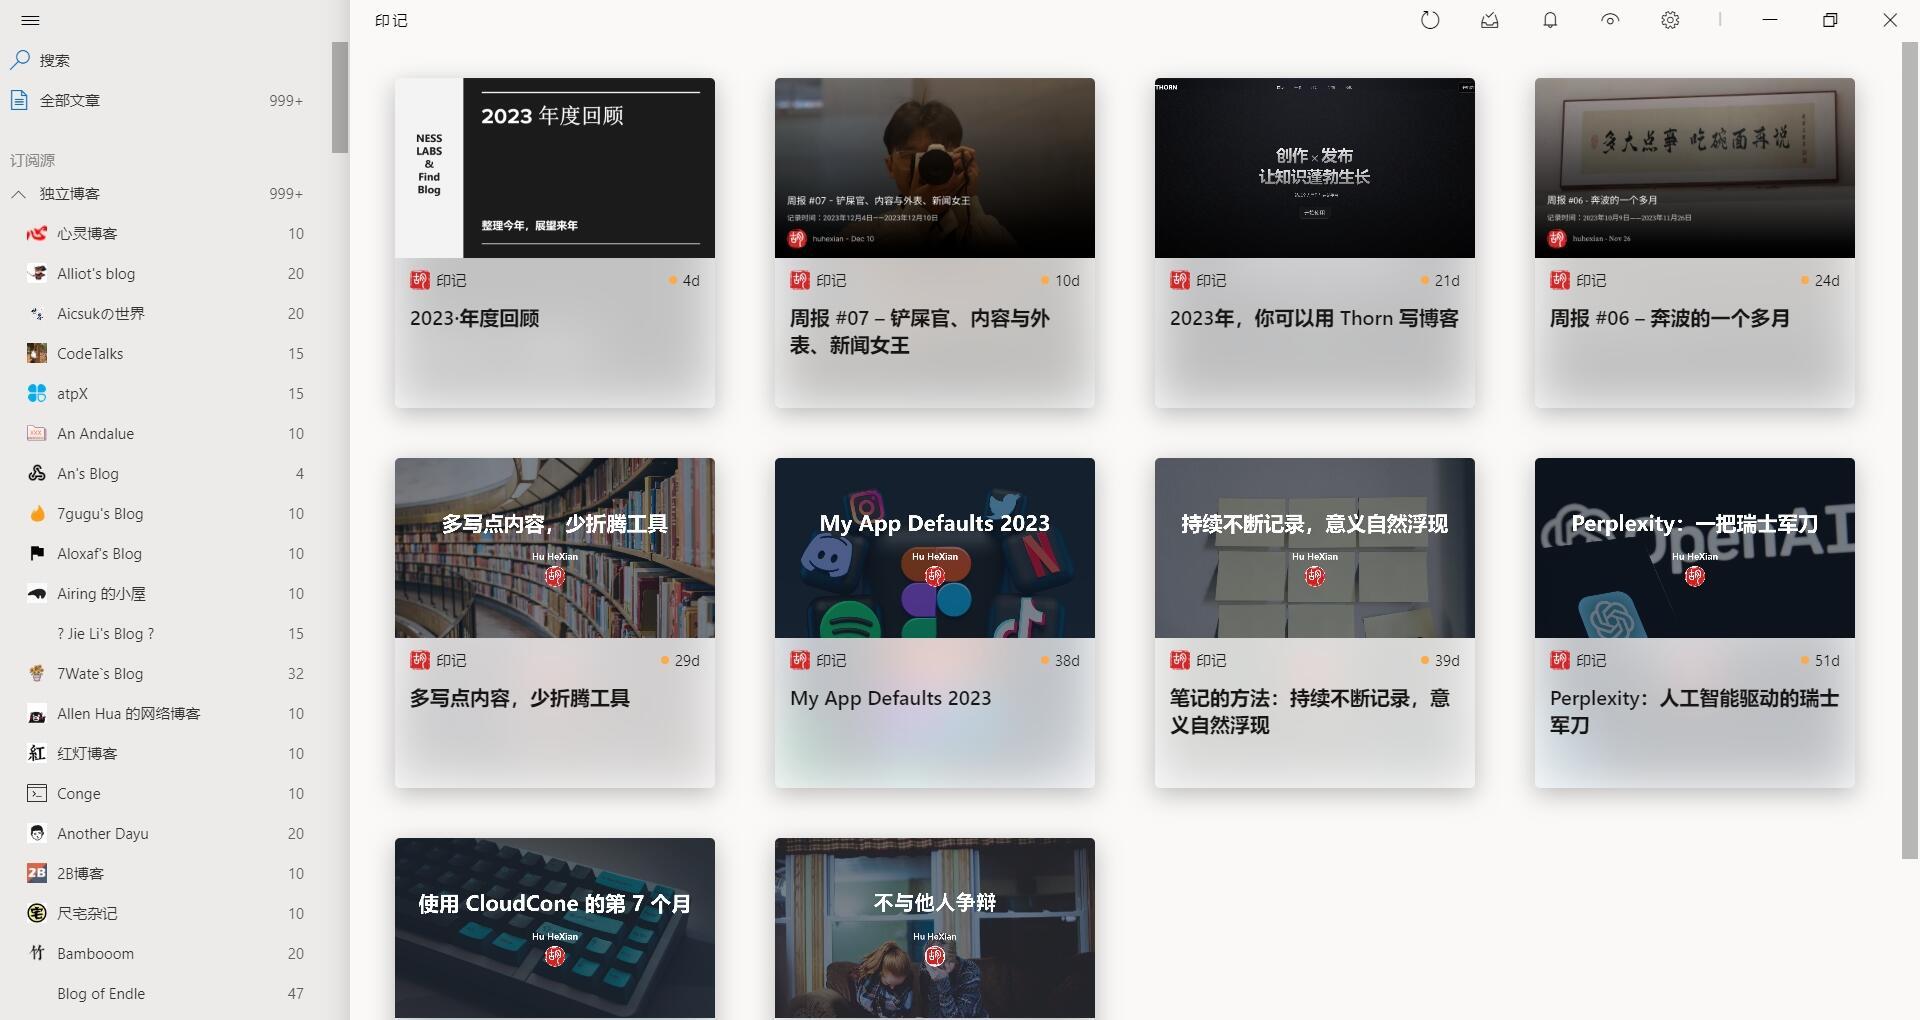Click the 51d age label on Perplexity card
This screenshot has width=1920, height=1020.
click(x=1826, y=661)
